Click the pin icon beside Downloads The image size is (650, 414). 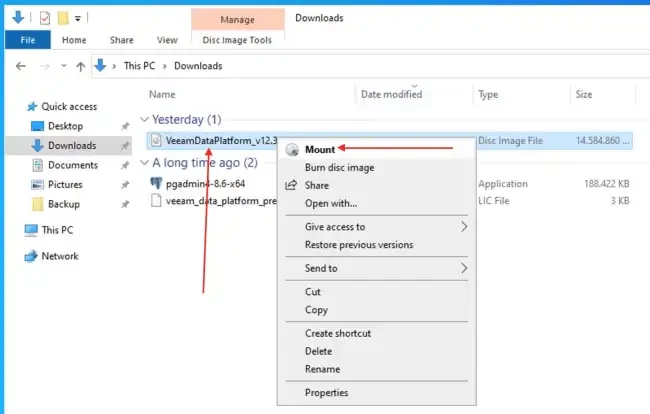tap(125, 145)
